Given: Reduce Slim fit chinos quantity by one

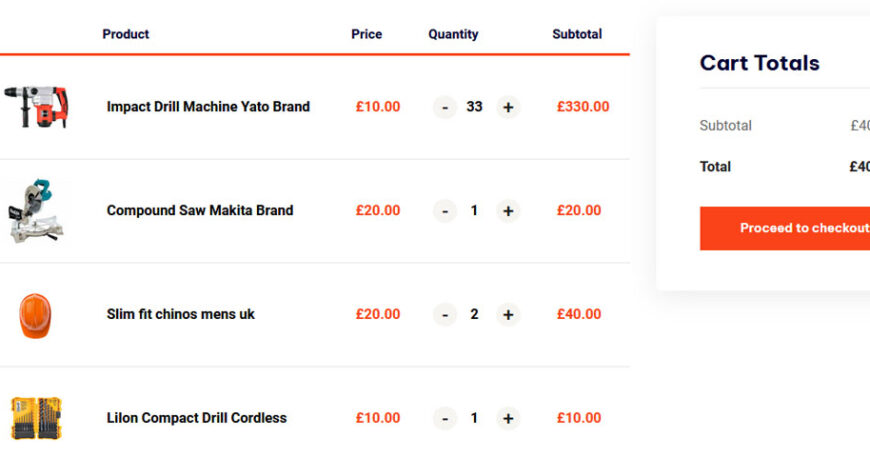Looking at the screenshot, I should 445,315.
